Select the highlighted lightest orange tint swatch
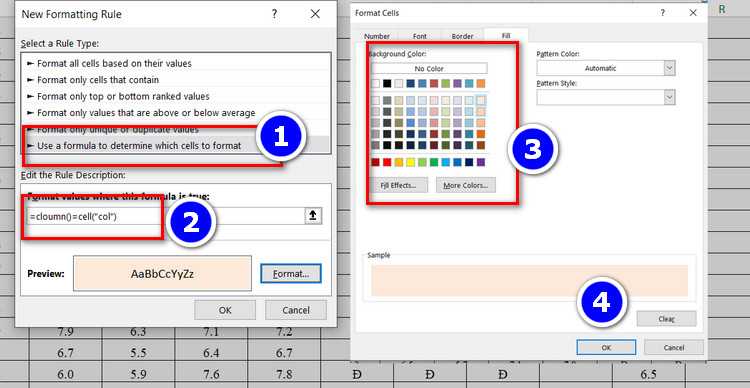The width and height of the screenshot is (750, 388). click(481, 100)
